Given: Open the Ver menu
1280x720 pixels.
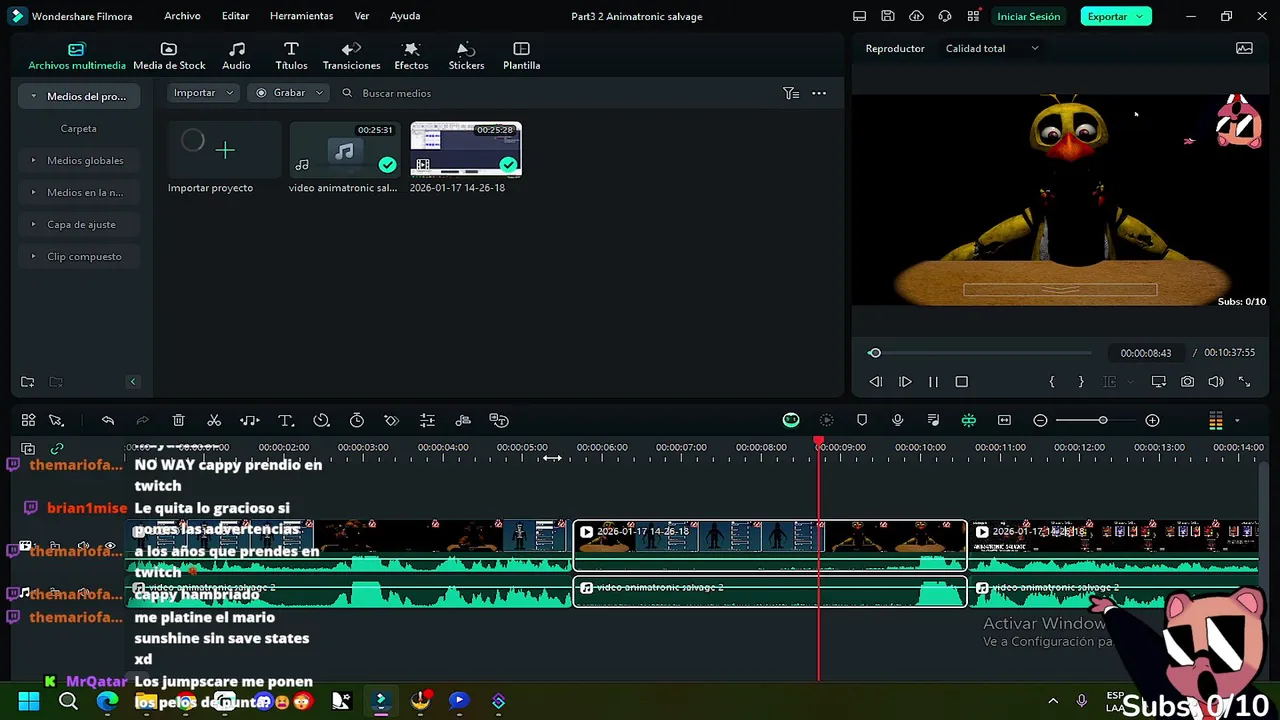Looking at the screenshot, I should click(362, 16).
